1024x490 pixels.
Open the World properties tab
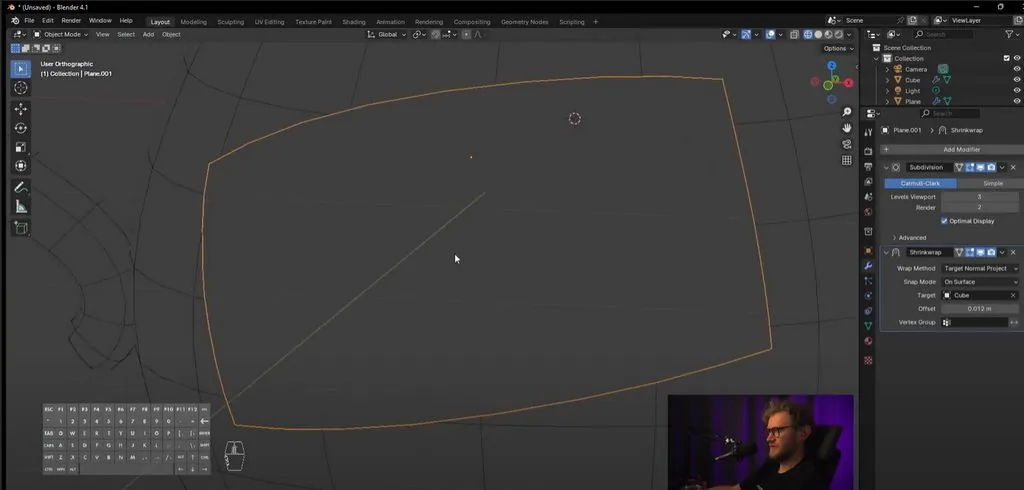point(868,212)
